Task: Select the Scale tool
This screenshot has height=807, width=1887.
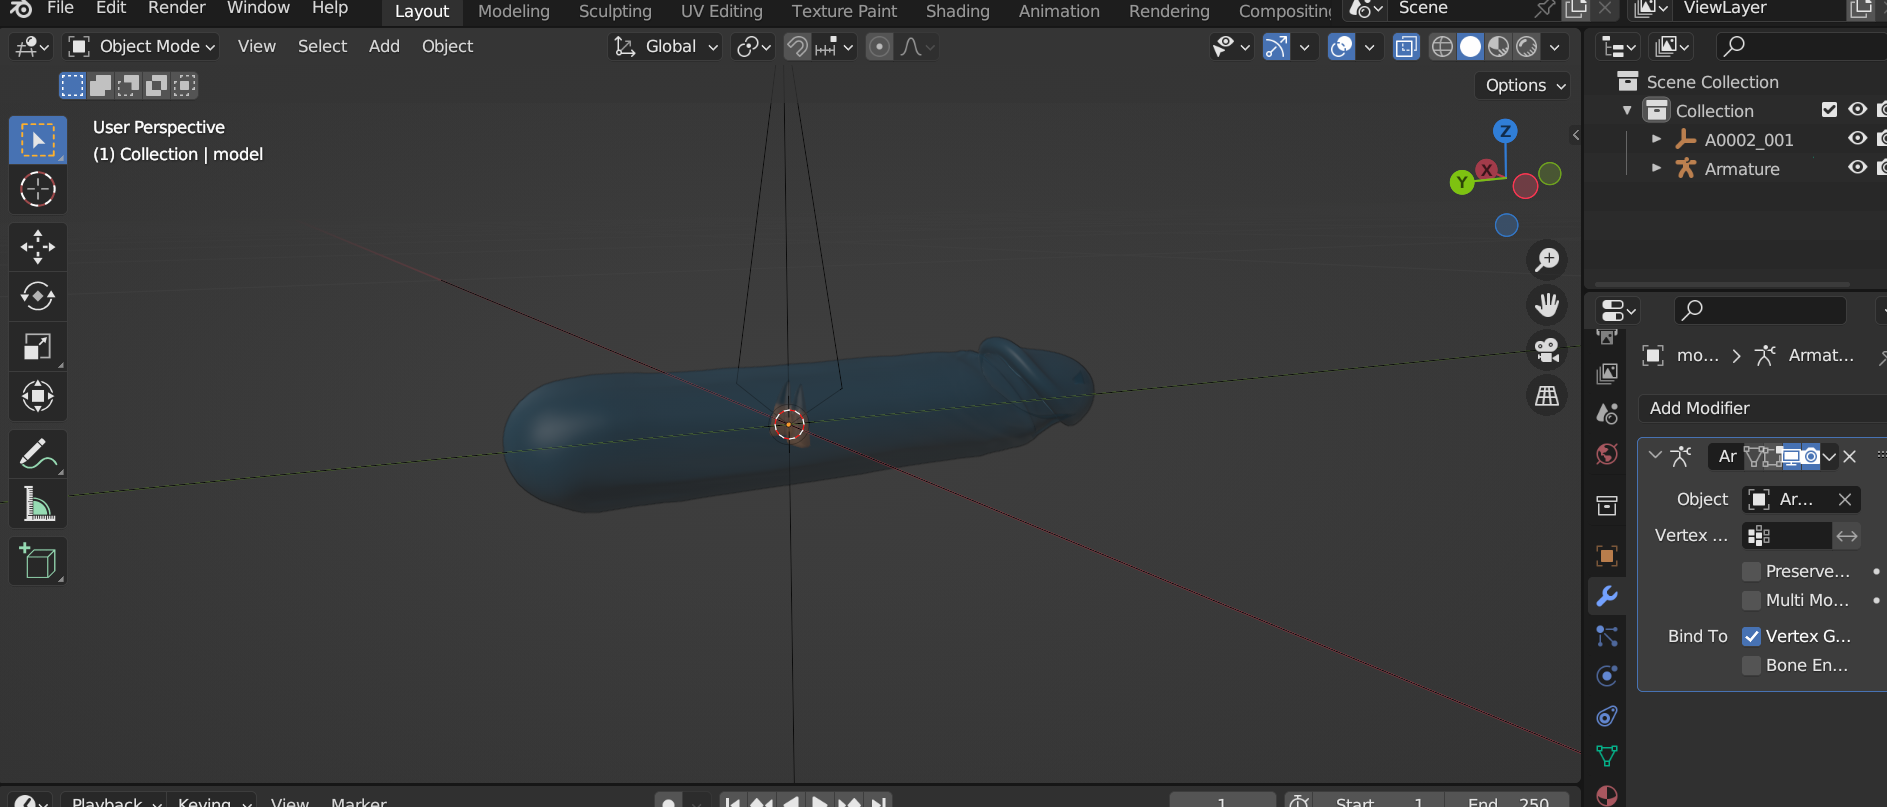Action: (38, 346)
